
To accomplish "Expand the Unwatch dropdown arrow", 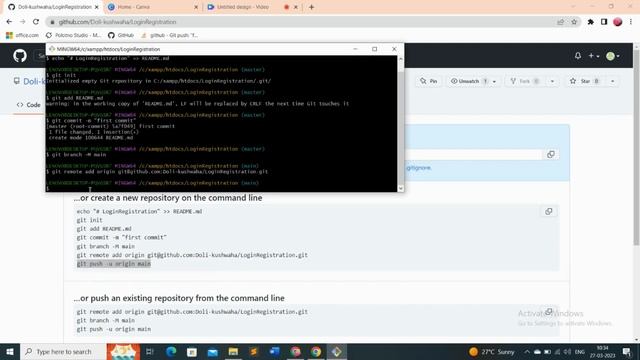I will (x=494, y=81).
